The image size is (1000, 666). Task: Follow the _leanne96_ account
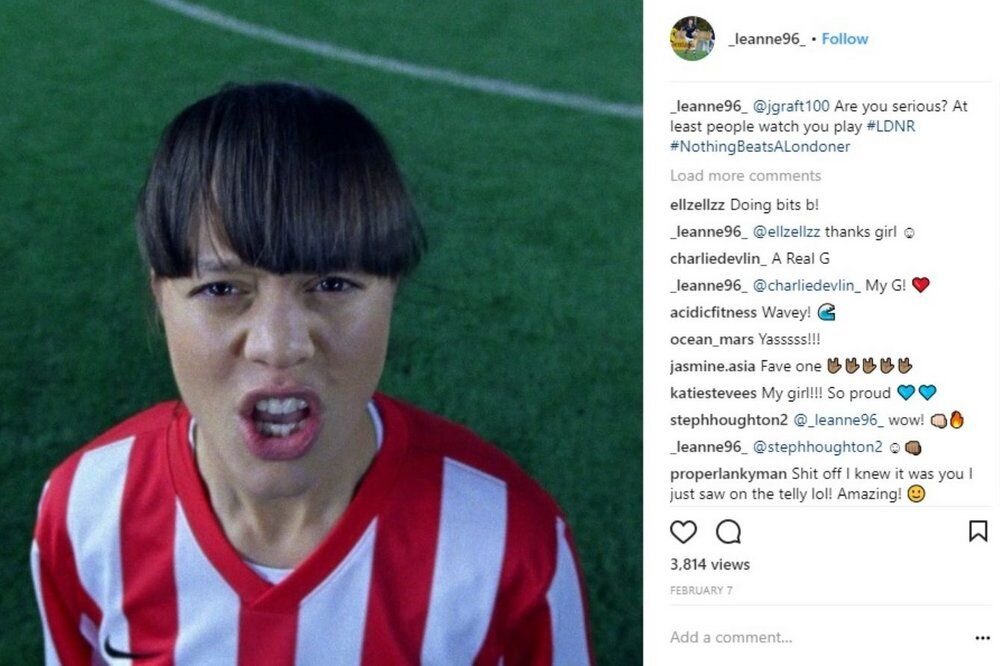pos(844,39)
